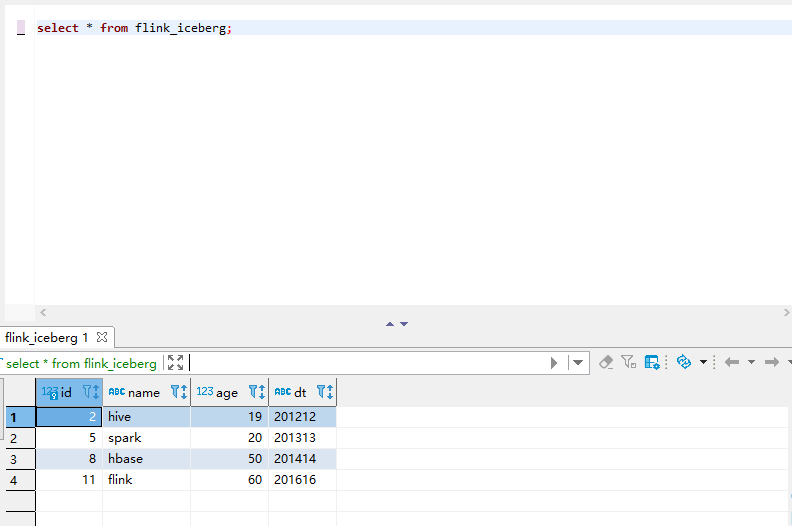
Task: Click the custom filters funnel icon
Action: click(628, 363)
